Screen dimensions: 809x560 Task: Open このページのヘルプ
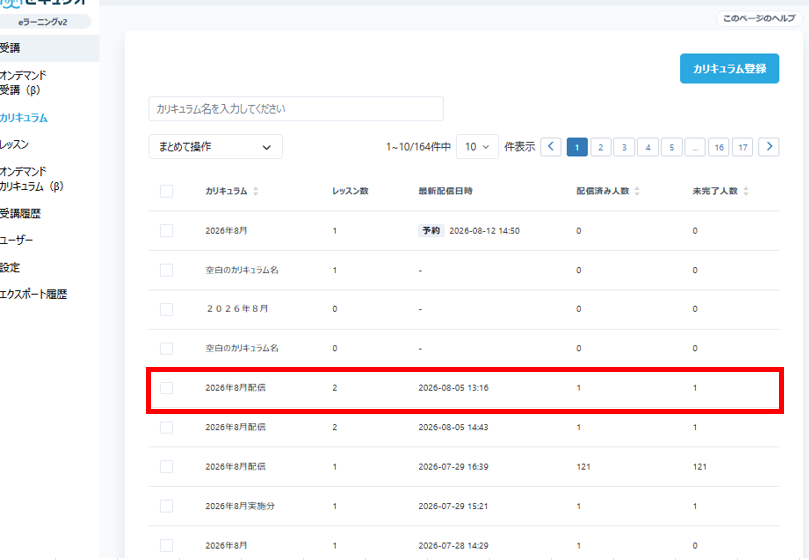[x=759, y=19]
